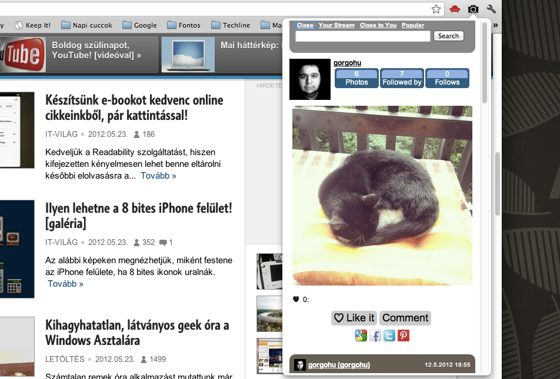Click the camera extension icon
The width and height of the screenshot is (560, 379).
(473, 9)
